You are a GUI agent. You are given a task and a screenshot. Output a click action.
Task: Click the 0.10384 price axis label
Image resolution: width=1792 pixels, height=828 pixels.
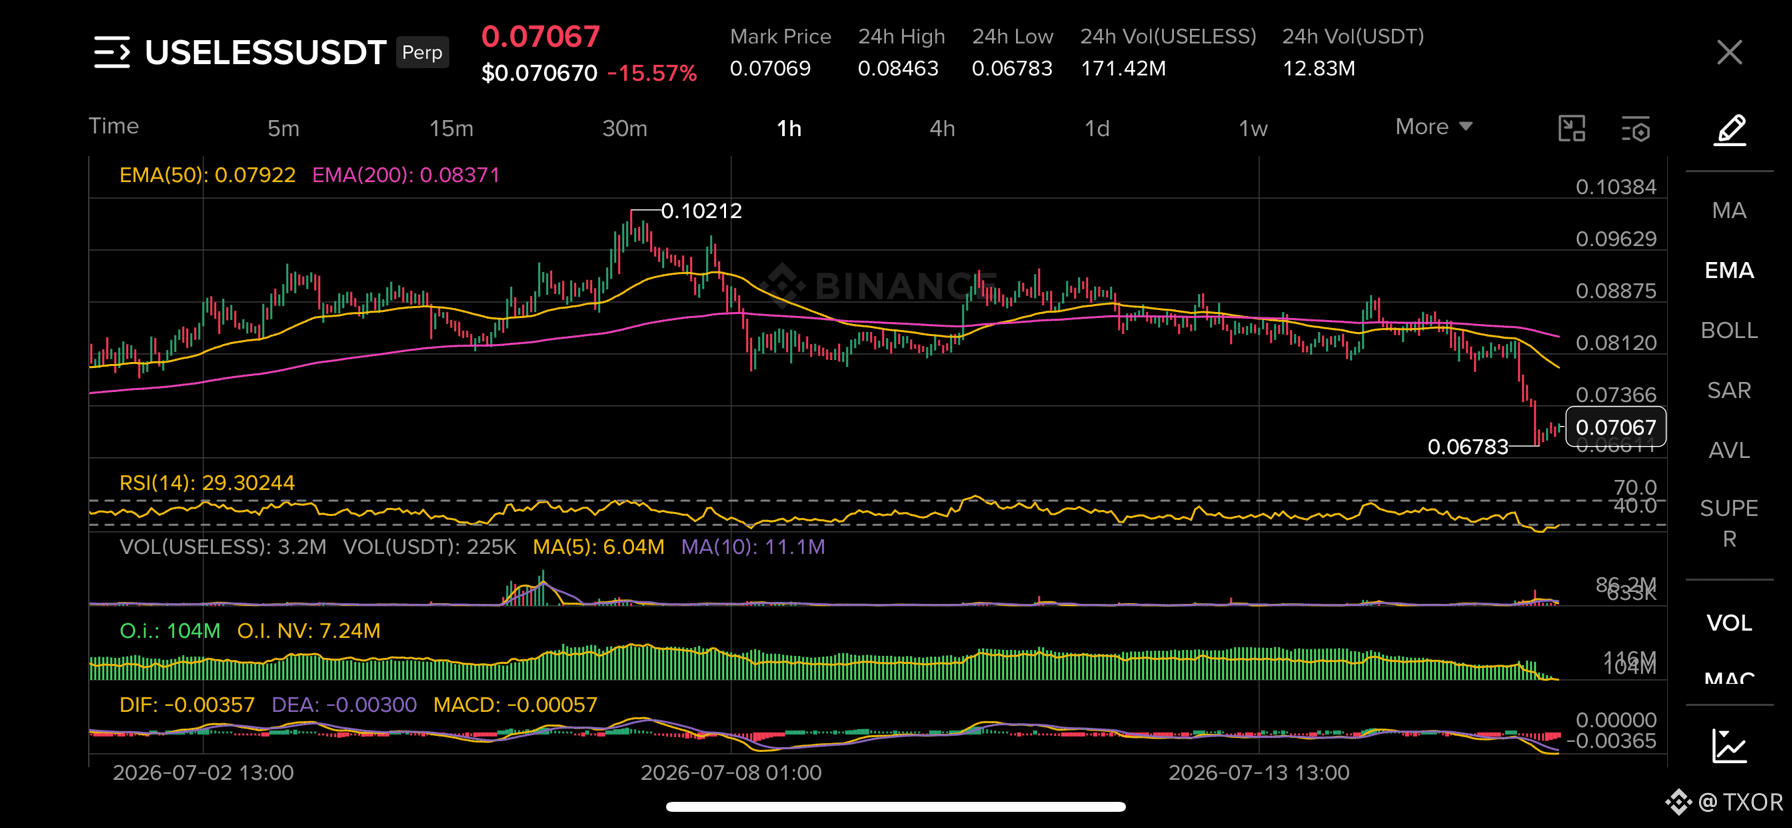(x=1616, y=187)
